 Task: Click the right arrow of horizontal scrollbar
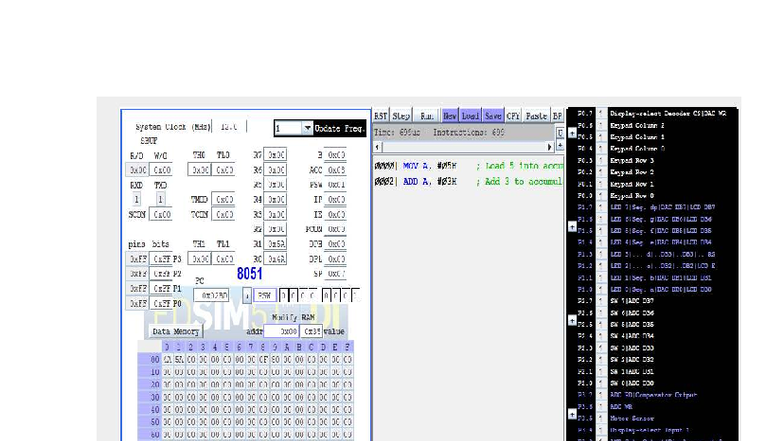tap(550, 147)
